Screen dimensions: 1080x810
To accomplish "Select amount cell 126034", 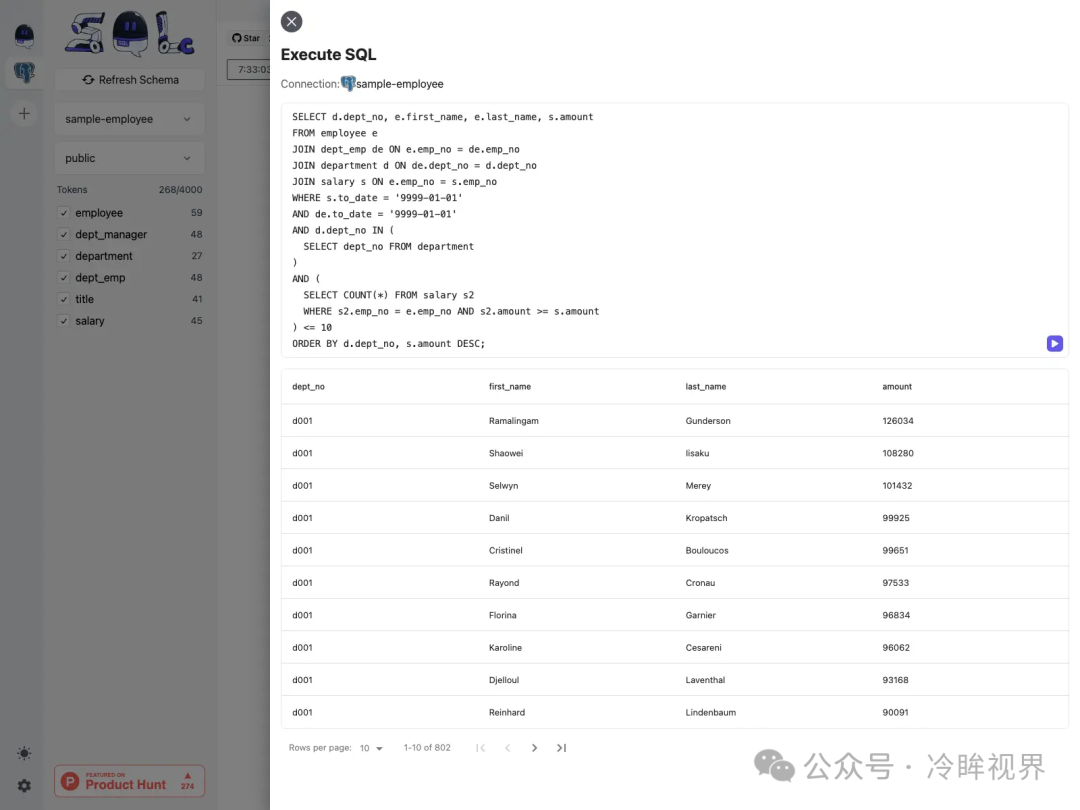I will (x=897, y=421).
